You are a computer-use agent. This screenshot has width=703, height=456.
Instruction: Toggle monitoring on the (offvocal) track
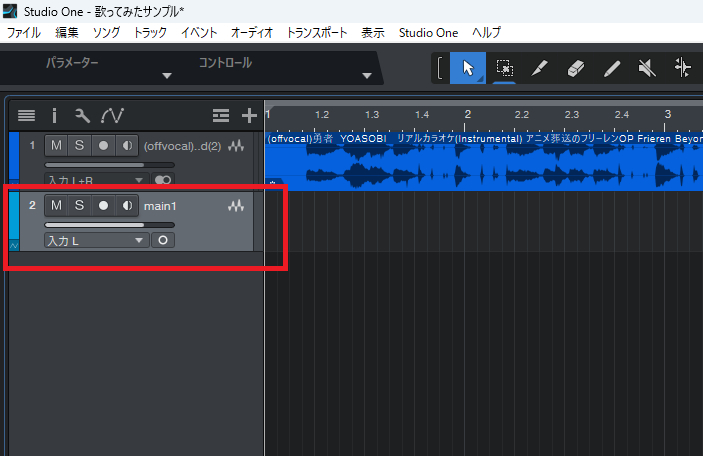pos(127,146)
